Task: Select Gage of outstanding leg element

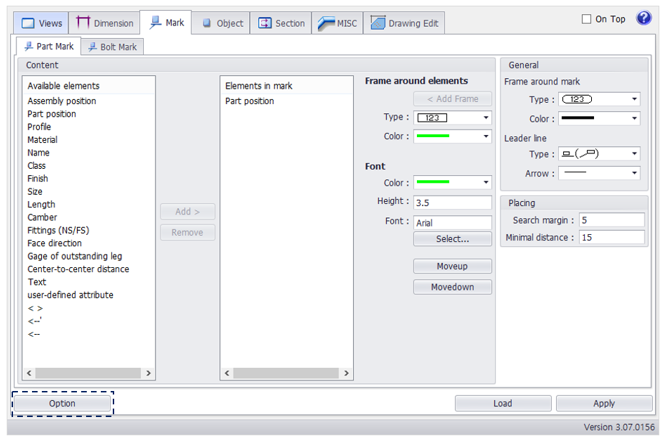Action: tap(74, 256)
